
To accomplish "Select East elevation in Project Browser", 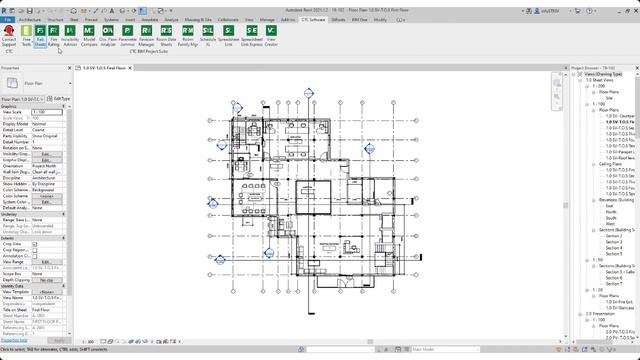I will tap(609, 206).
